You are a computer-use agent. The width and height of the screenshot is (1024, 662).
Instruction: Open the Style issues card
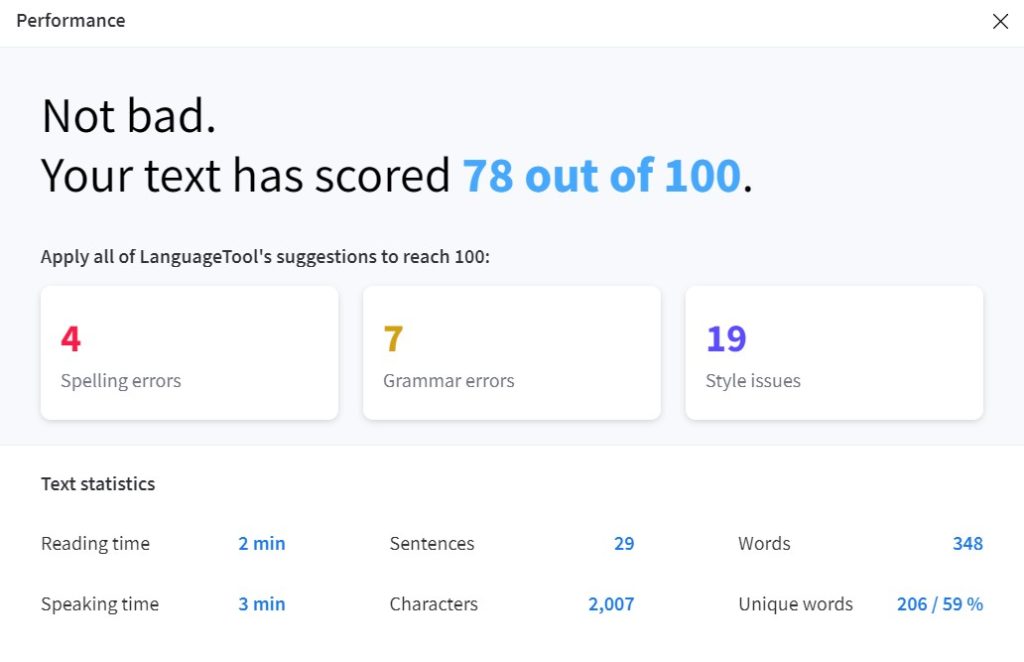point(833,353)
